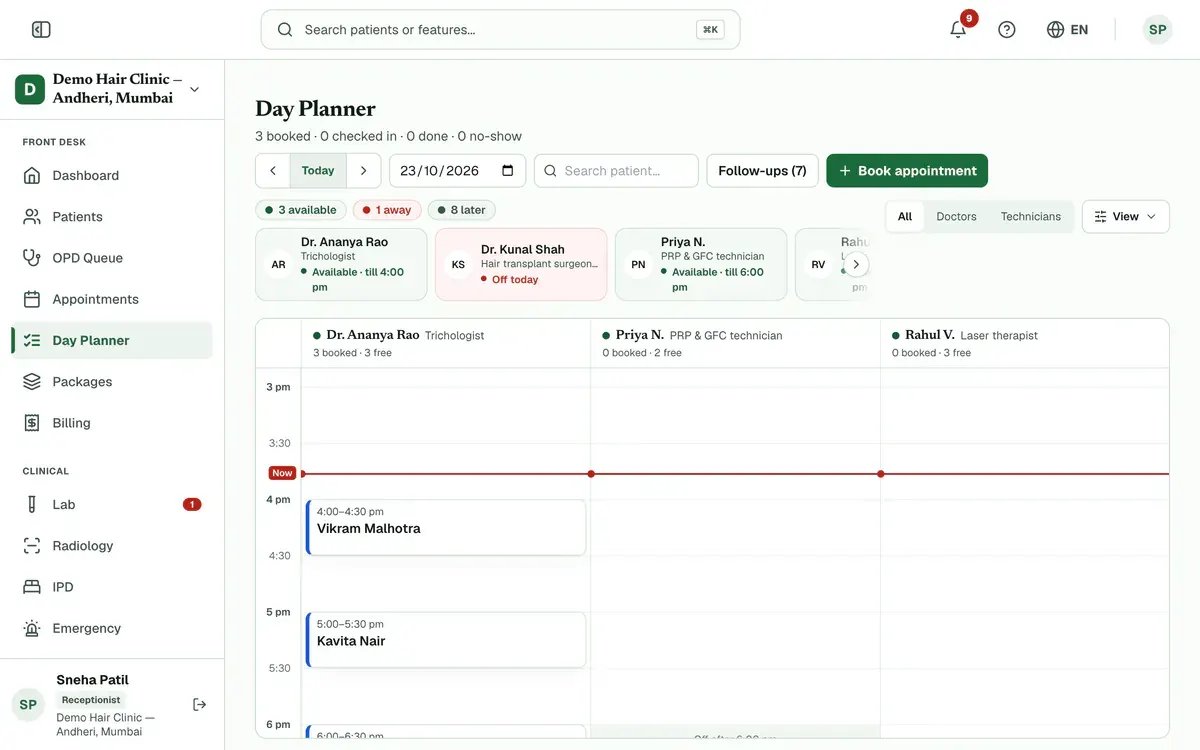Click the Rahul V. column header
The width and height of the screenshot is (1200, 750).
(x=1024, y=343)
